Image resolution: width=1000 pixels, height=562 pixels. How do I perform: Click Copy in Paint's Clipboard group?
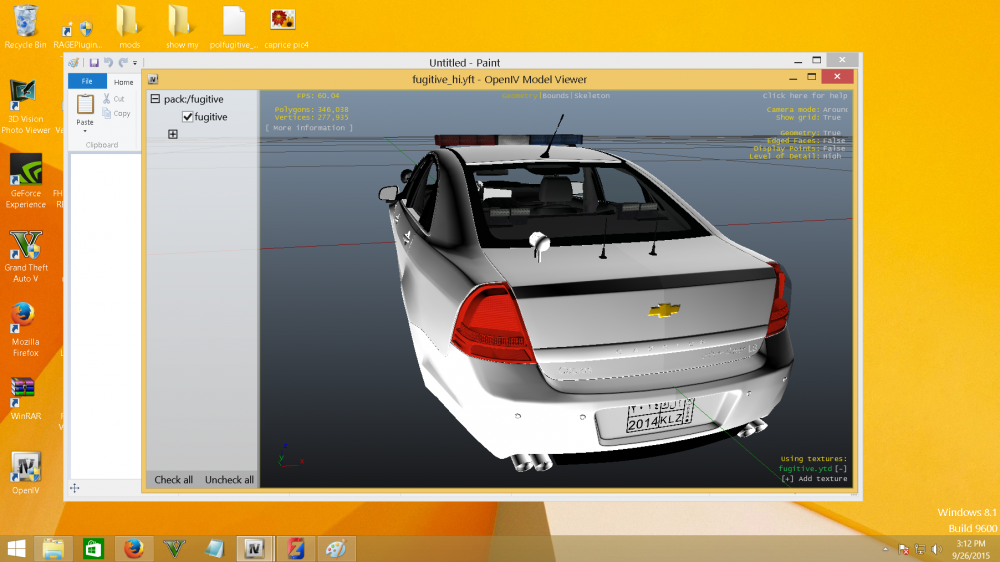point(116,114)
